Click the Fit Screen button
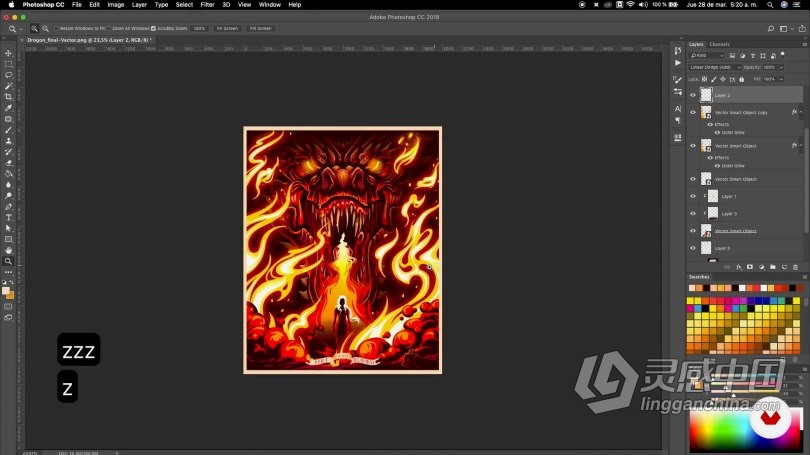The width and height of the screenshot is (810, 455). (x=227, y=28)
